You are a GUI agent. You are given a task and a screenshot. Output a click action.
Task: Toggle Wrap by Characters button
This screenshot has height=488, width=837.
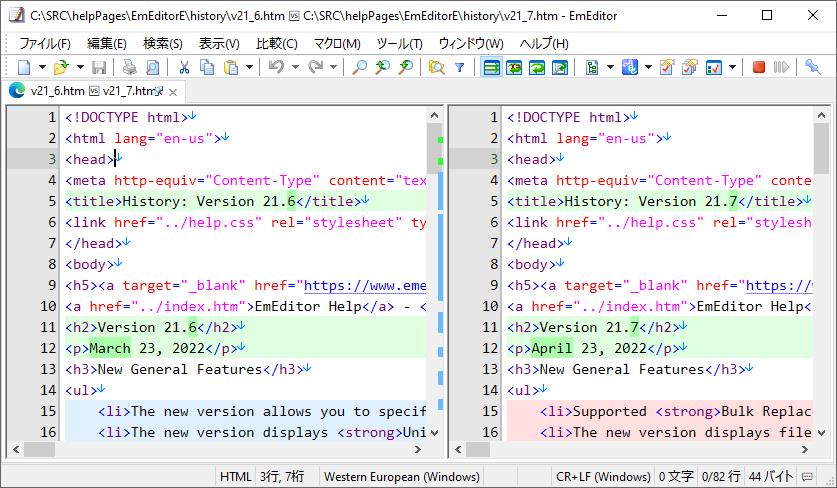tap(514, 67)
